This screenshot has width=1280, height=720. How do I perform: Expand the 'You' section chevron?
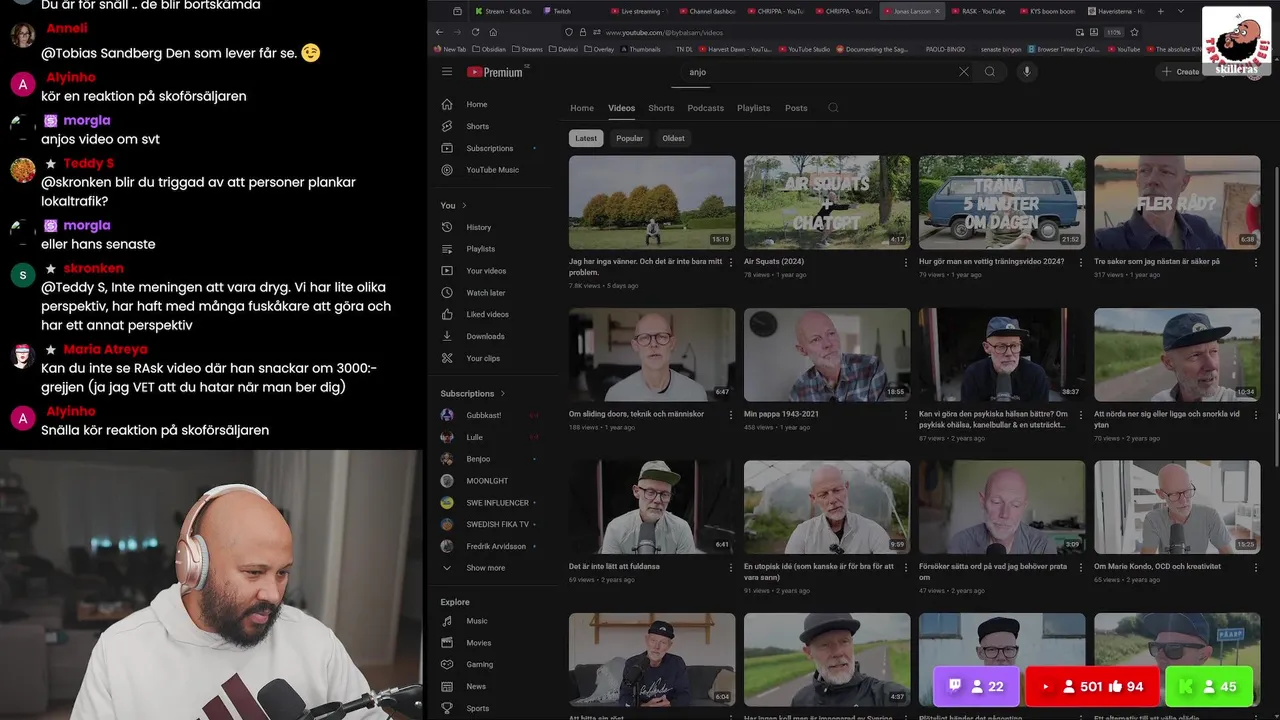[x=464, y=205]
